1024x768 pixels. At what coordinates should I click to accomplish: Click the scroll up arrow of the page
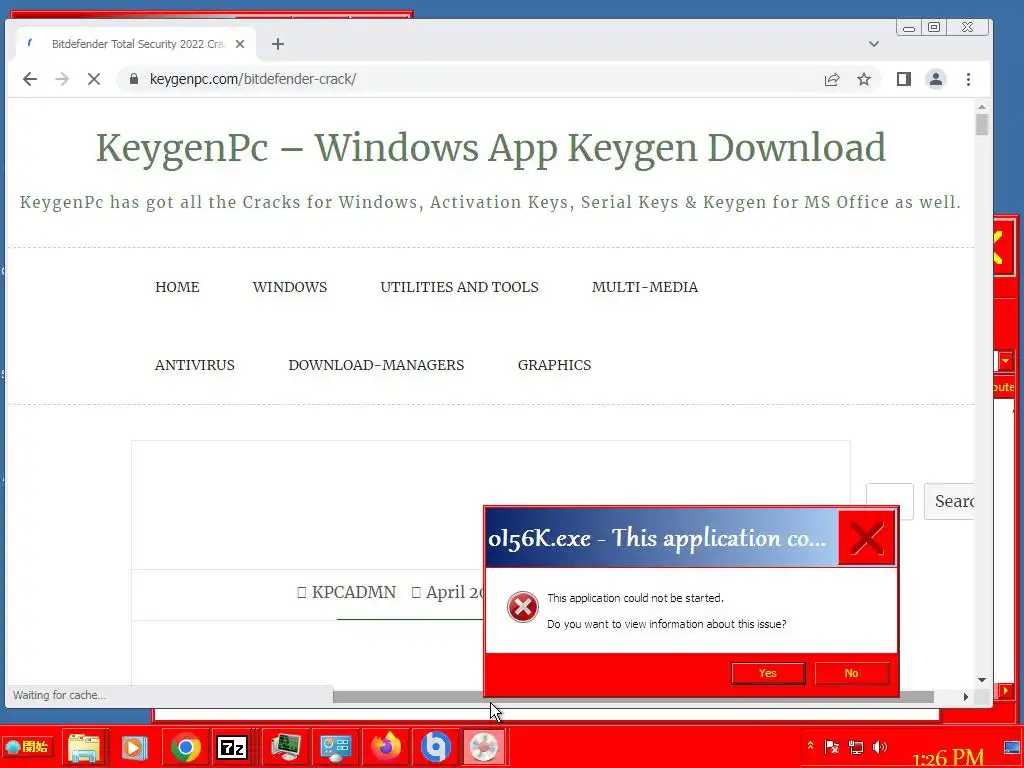[x=982, y=106]
